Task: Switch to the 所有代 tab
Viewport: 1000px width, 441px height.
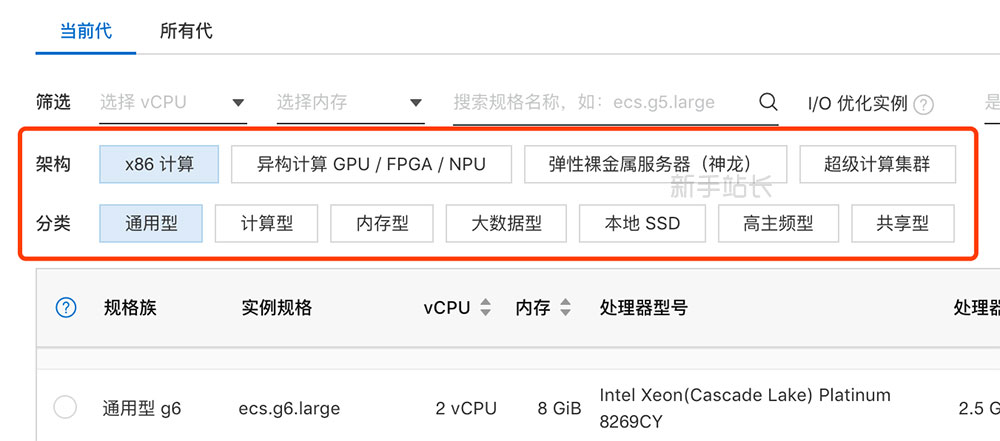Action: (186, 31)
